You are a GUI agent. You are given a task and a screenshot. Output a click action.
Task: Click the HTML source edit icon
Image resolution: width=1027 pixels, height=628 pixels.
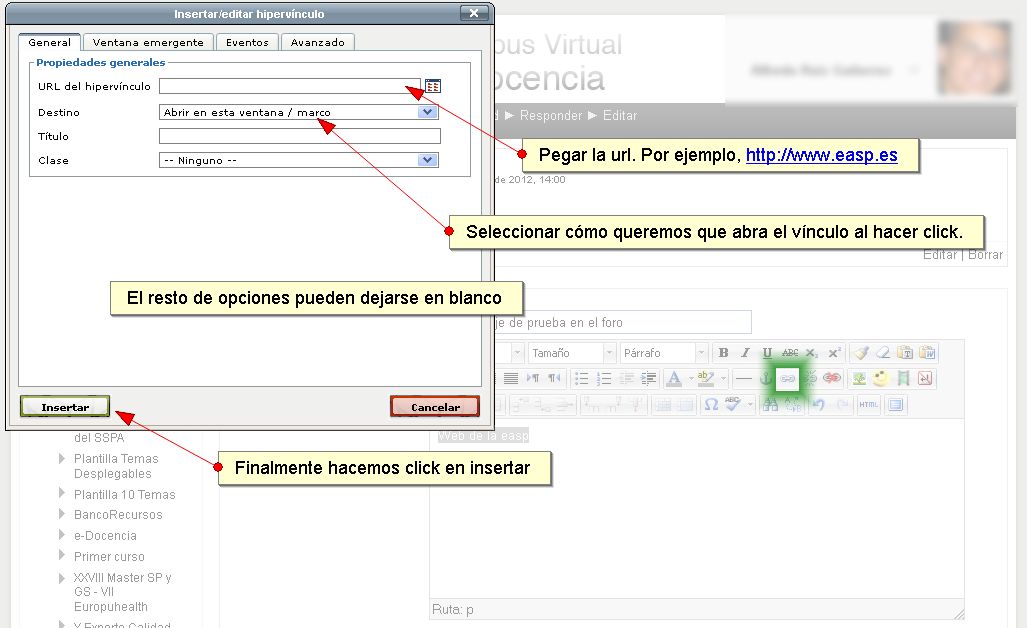pos(868,405)
